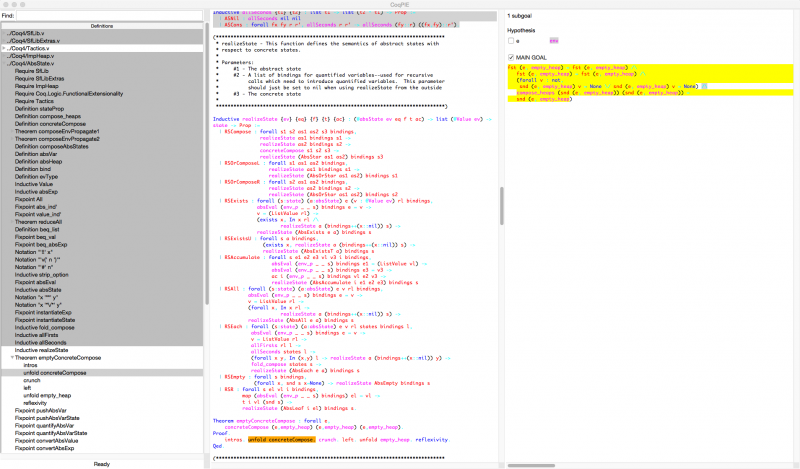Select 'Inductive realizeState' in the tree
800x469 pixels.
click(41, 350)
